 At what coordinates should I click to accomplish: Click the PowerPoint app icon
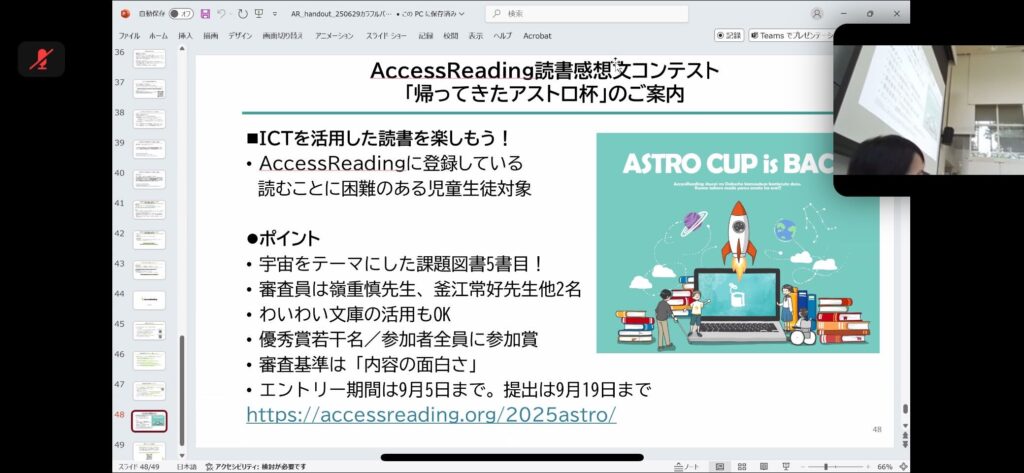125,14
